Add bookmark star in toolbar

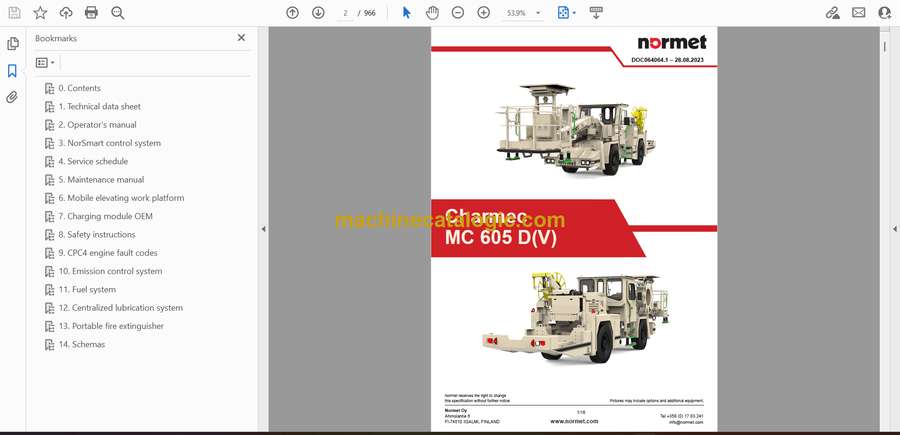(x=40, y=13)
